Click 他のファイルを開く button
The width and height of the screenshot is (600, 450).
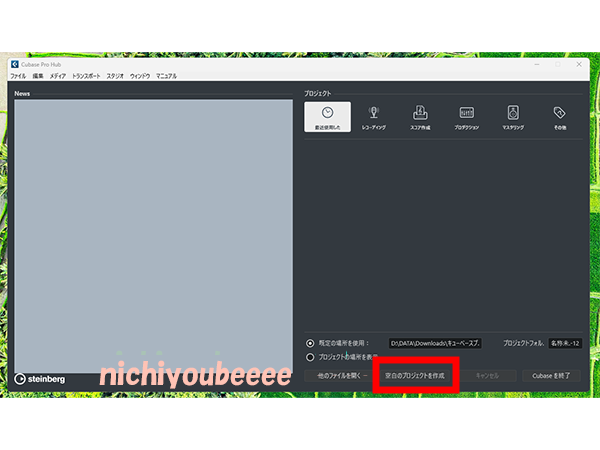click(340, 375)
